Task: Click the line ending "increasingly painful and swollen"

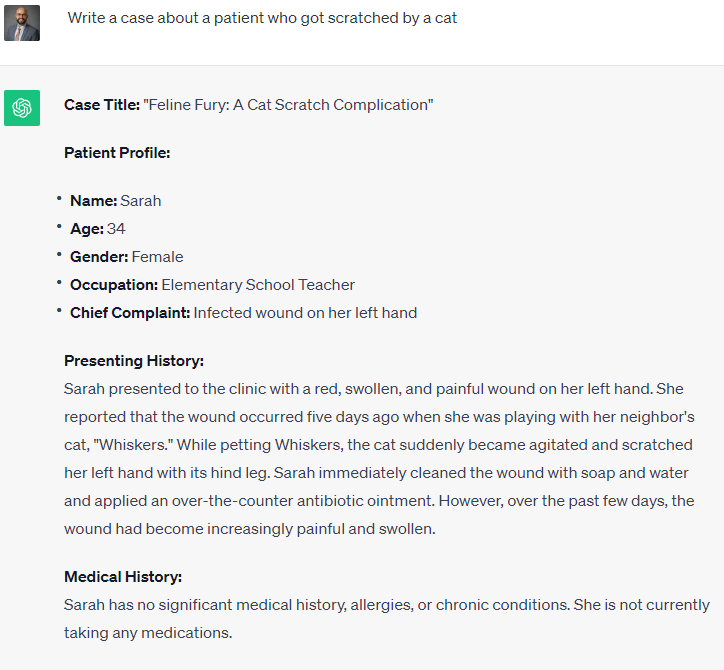Action: pyautogui.click(x=250, y=529)
